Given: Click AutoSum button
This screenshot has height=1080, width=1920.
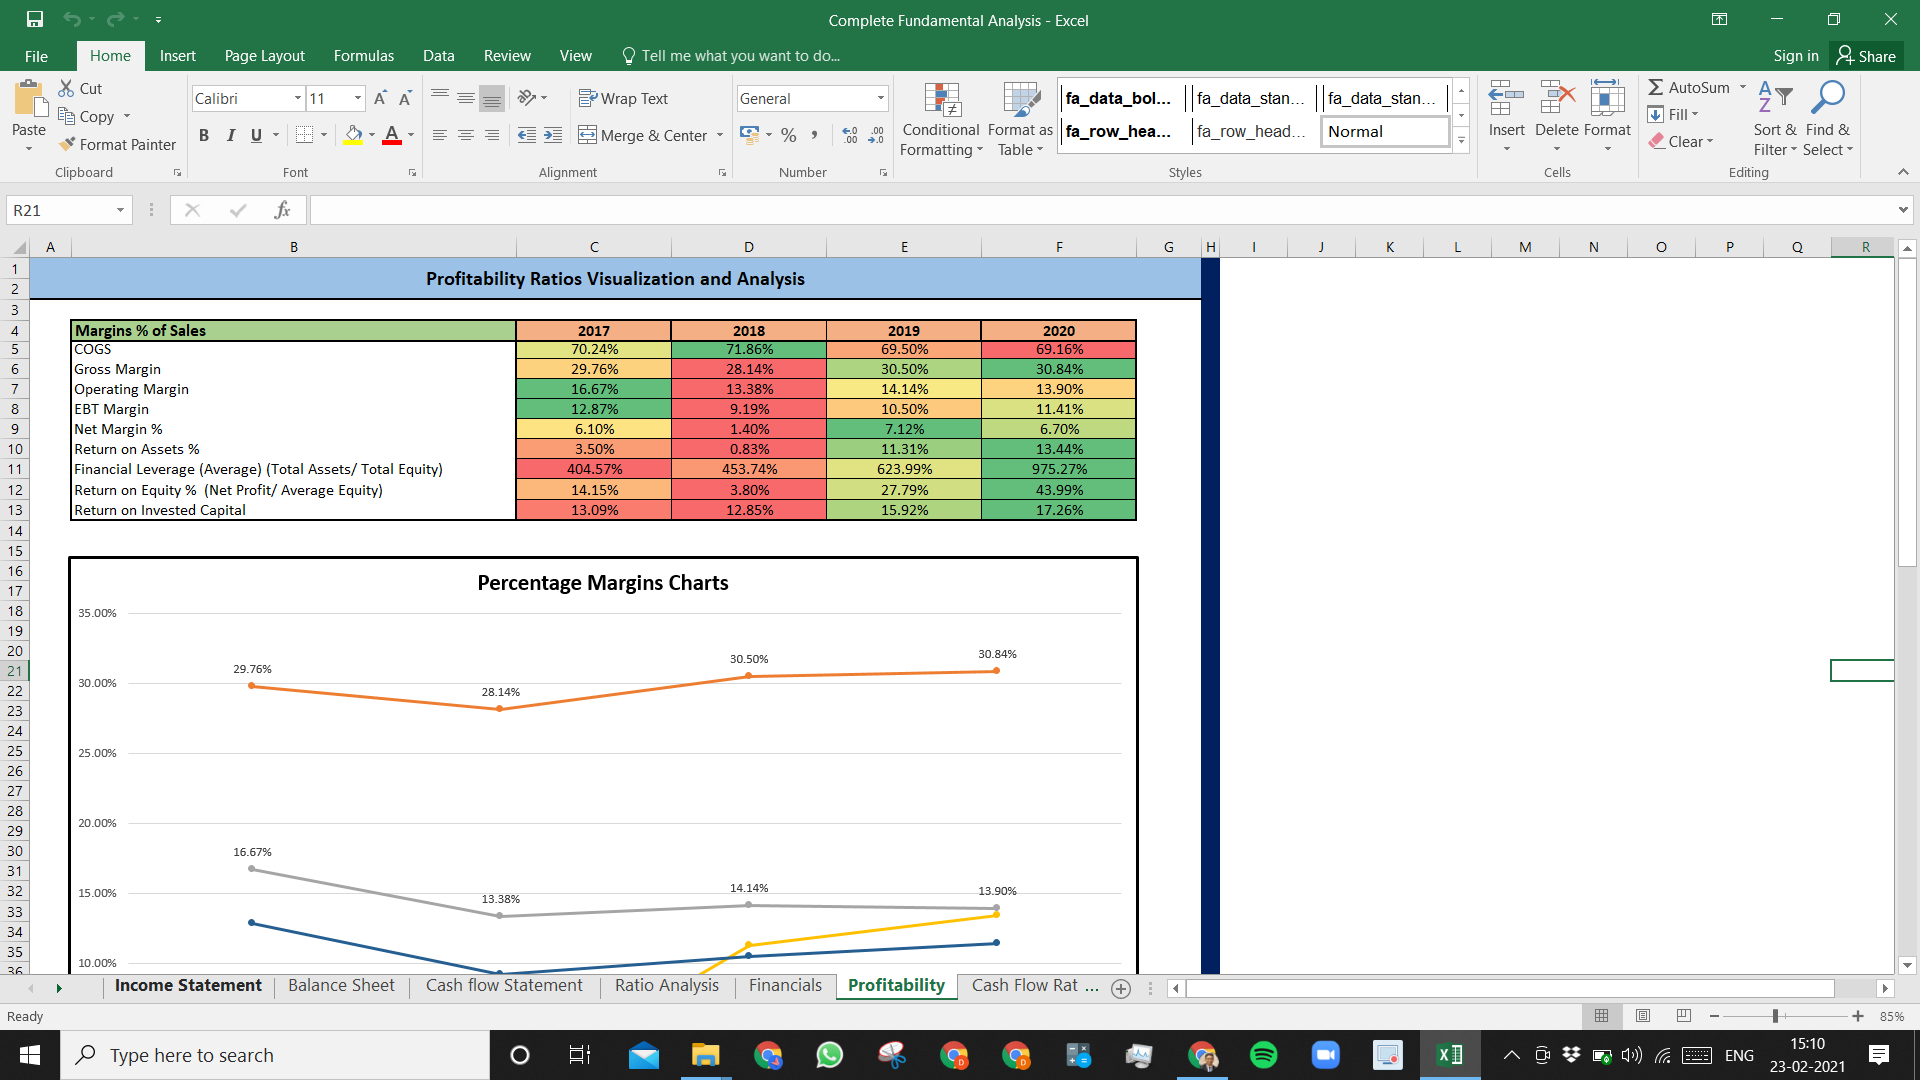Looking at the screenshot, I should 1690,88.
